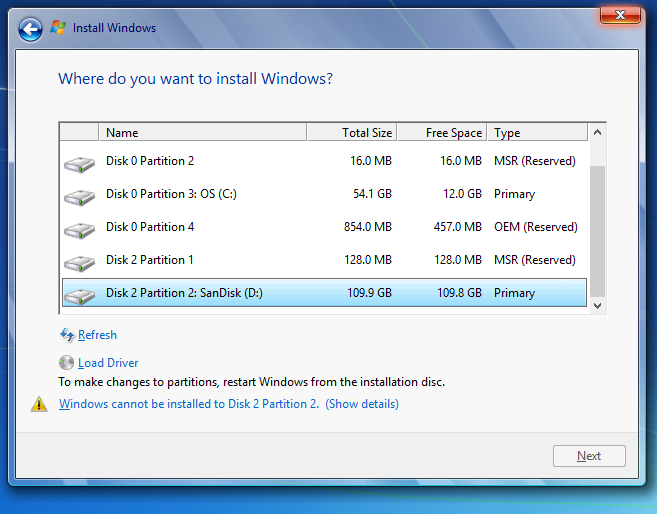Sort by the Free Space column header

coord(442,132)
